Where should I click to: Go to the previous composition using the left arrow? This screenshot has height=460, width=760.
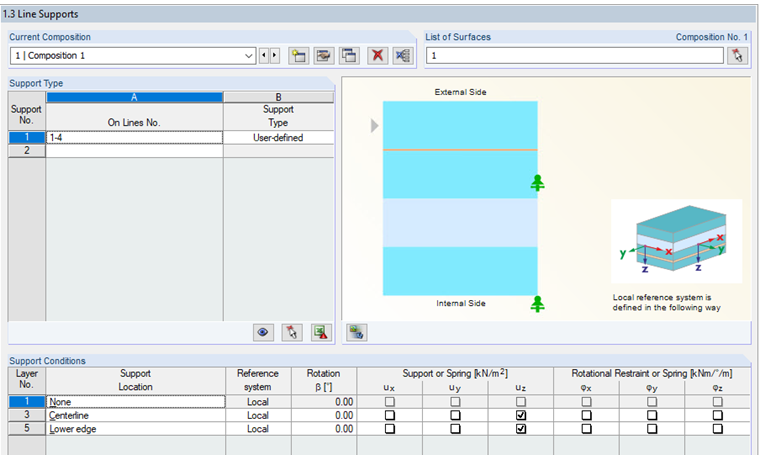[264, 56]
